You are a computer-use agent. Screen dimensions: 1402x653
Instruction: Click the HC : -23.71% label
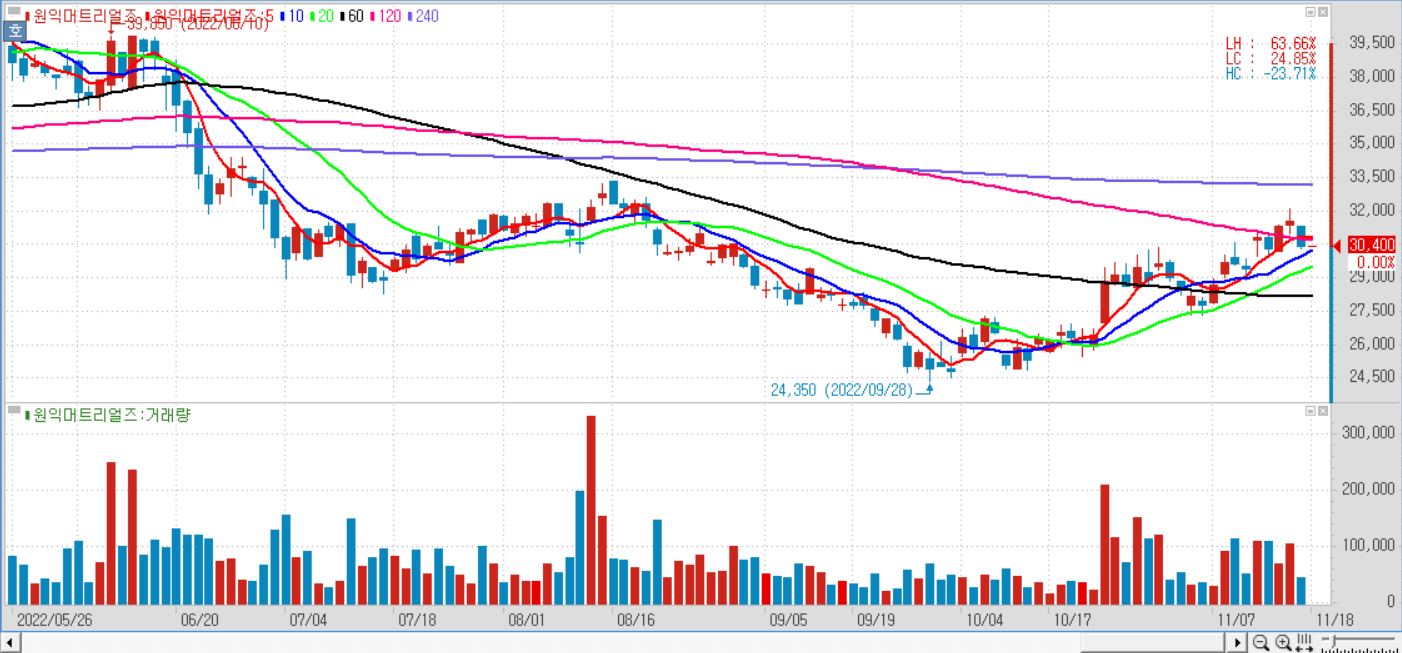pos(1270,74)
